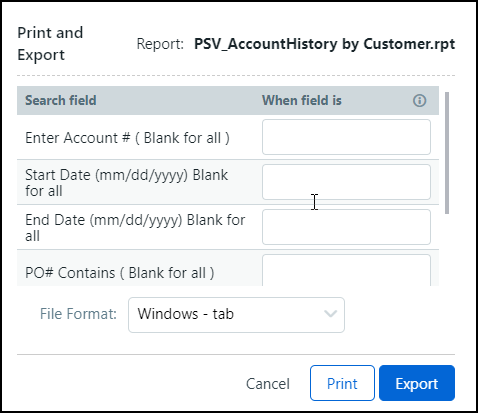Click the info icon beside When field is
The width and height of the screenshot is (478, 413).
(419, 100)
